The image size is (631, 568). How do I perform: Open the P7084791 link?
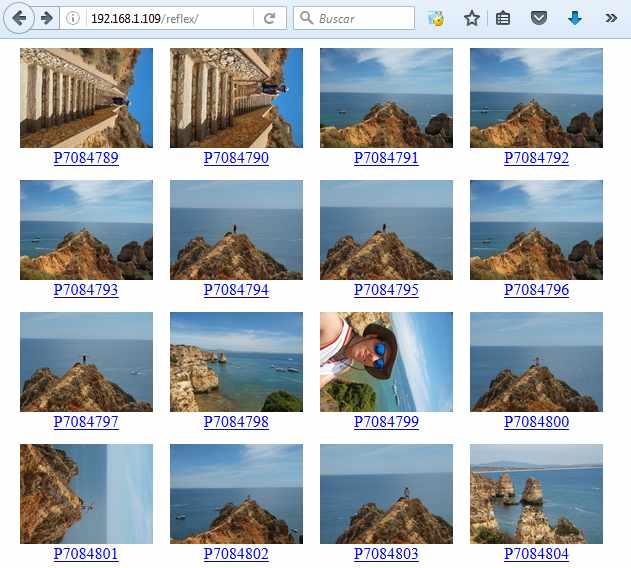coord(386,158)
